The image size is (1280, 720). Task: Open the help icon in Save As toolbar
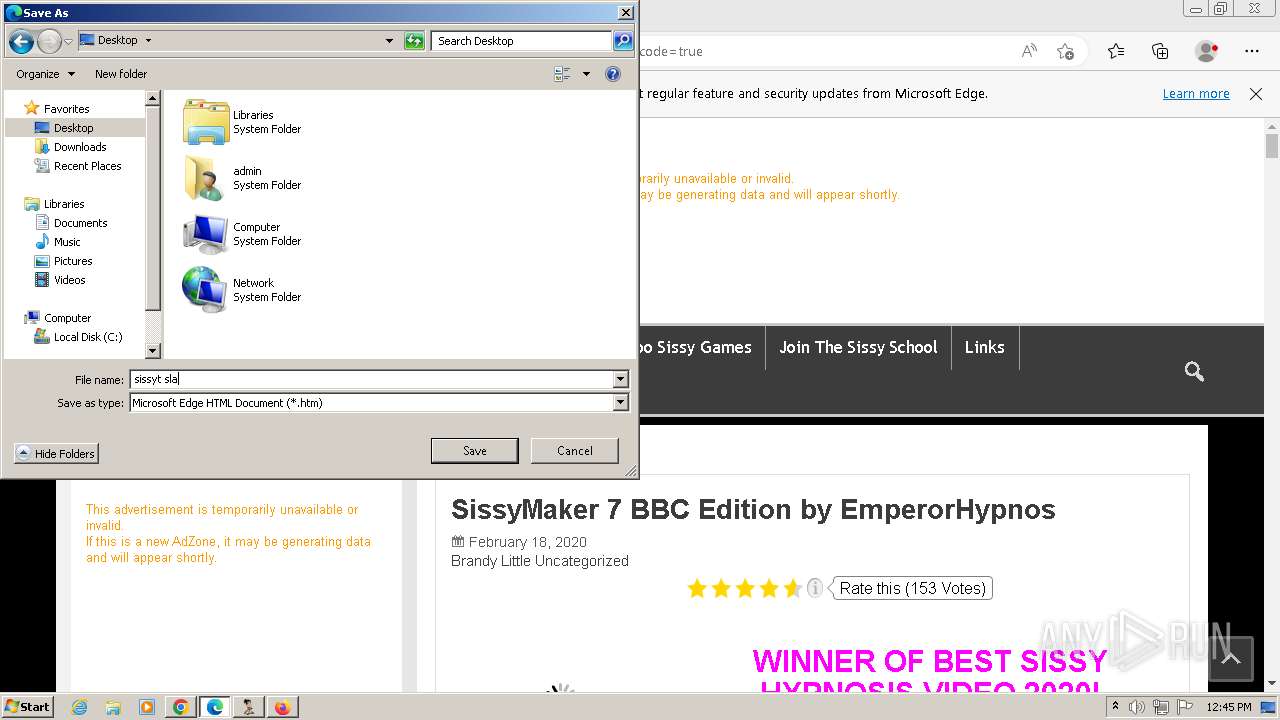point(613,74)
